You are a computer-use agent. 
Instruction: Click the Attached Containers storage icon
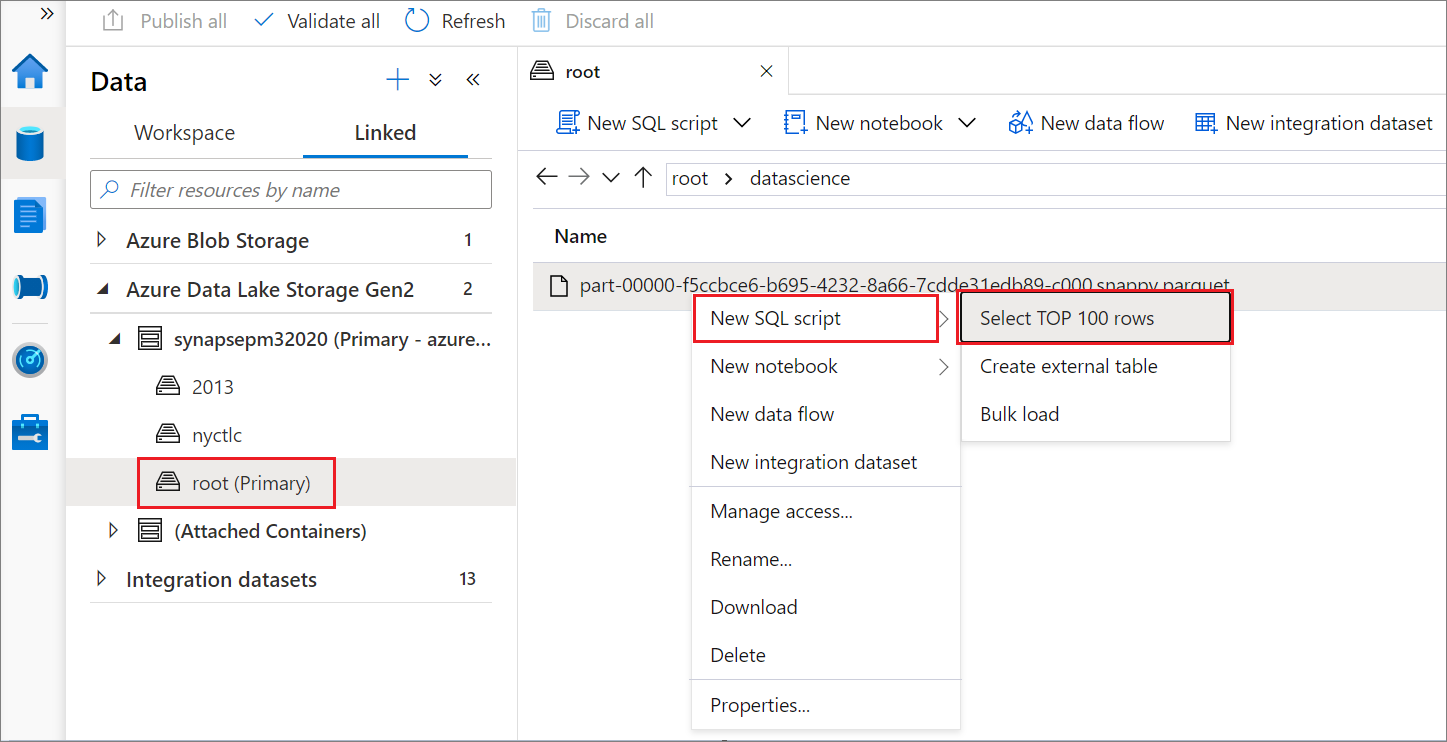tap(150, 531)
